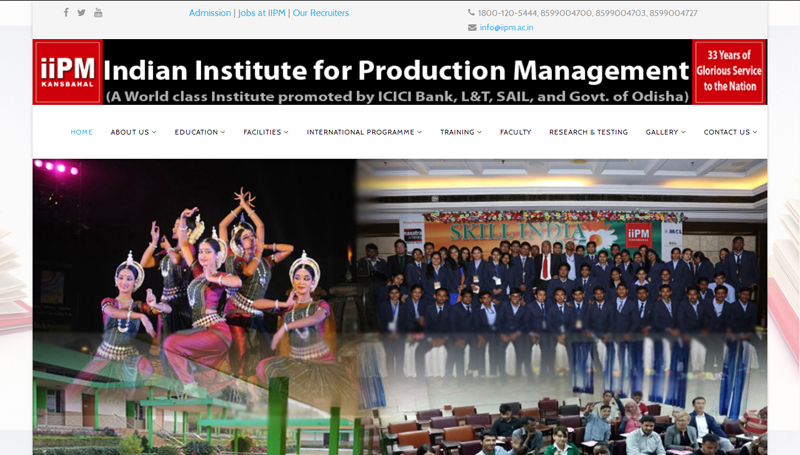
Task: Open the Facebook social icon
Action: (x=66, y=12)
